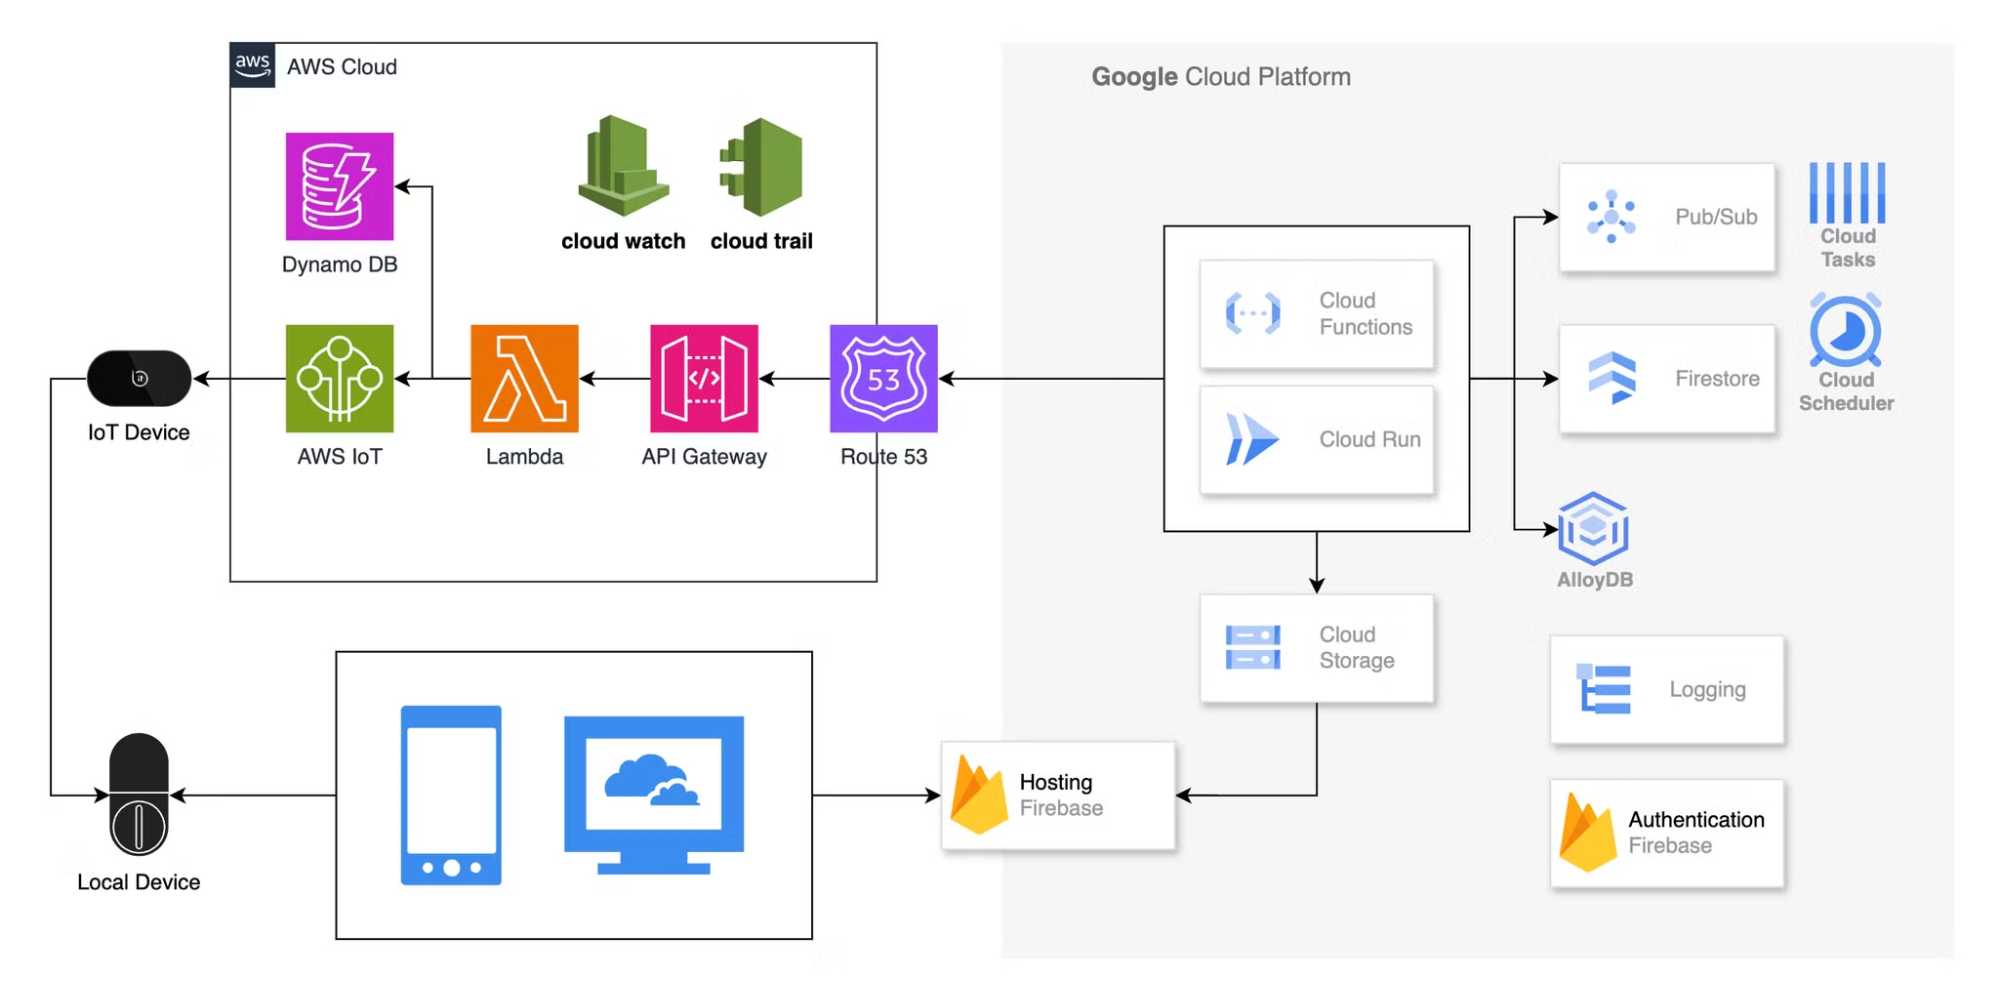The image size is (1999, 1005).
Task: Click the Cloud Scheduler label
Action: tap(1846, 391)
